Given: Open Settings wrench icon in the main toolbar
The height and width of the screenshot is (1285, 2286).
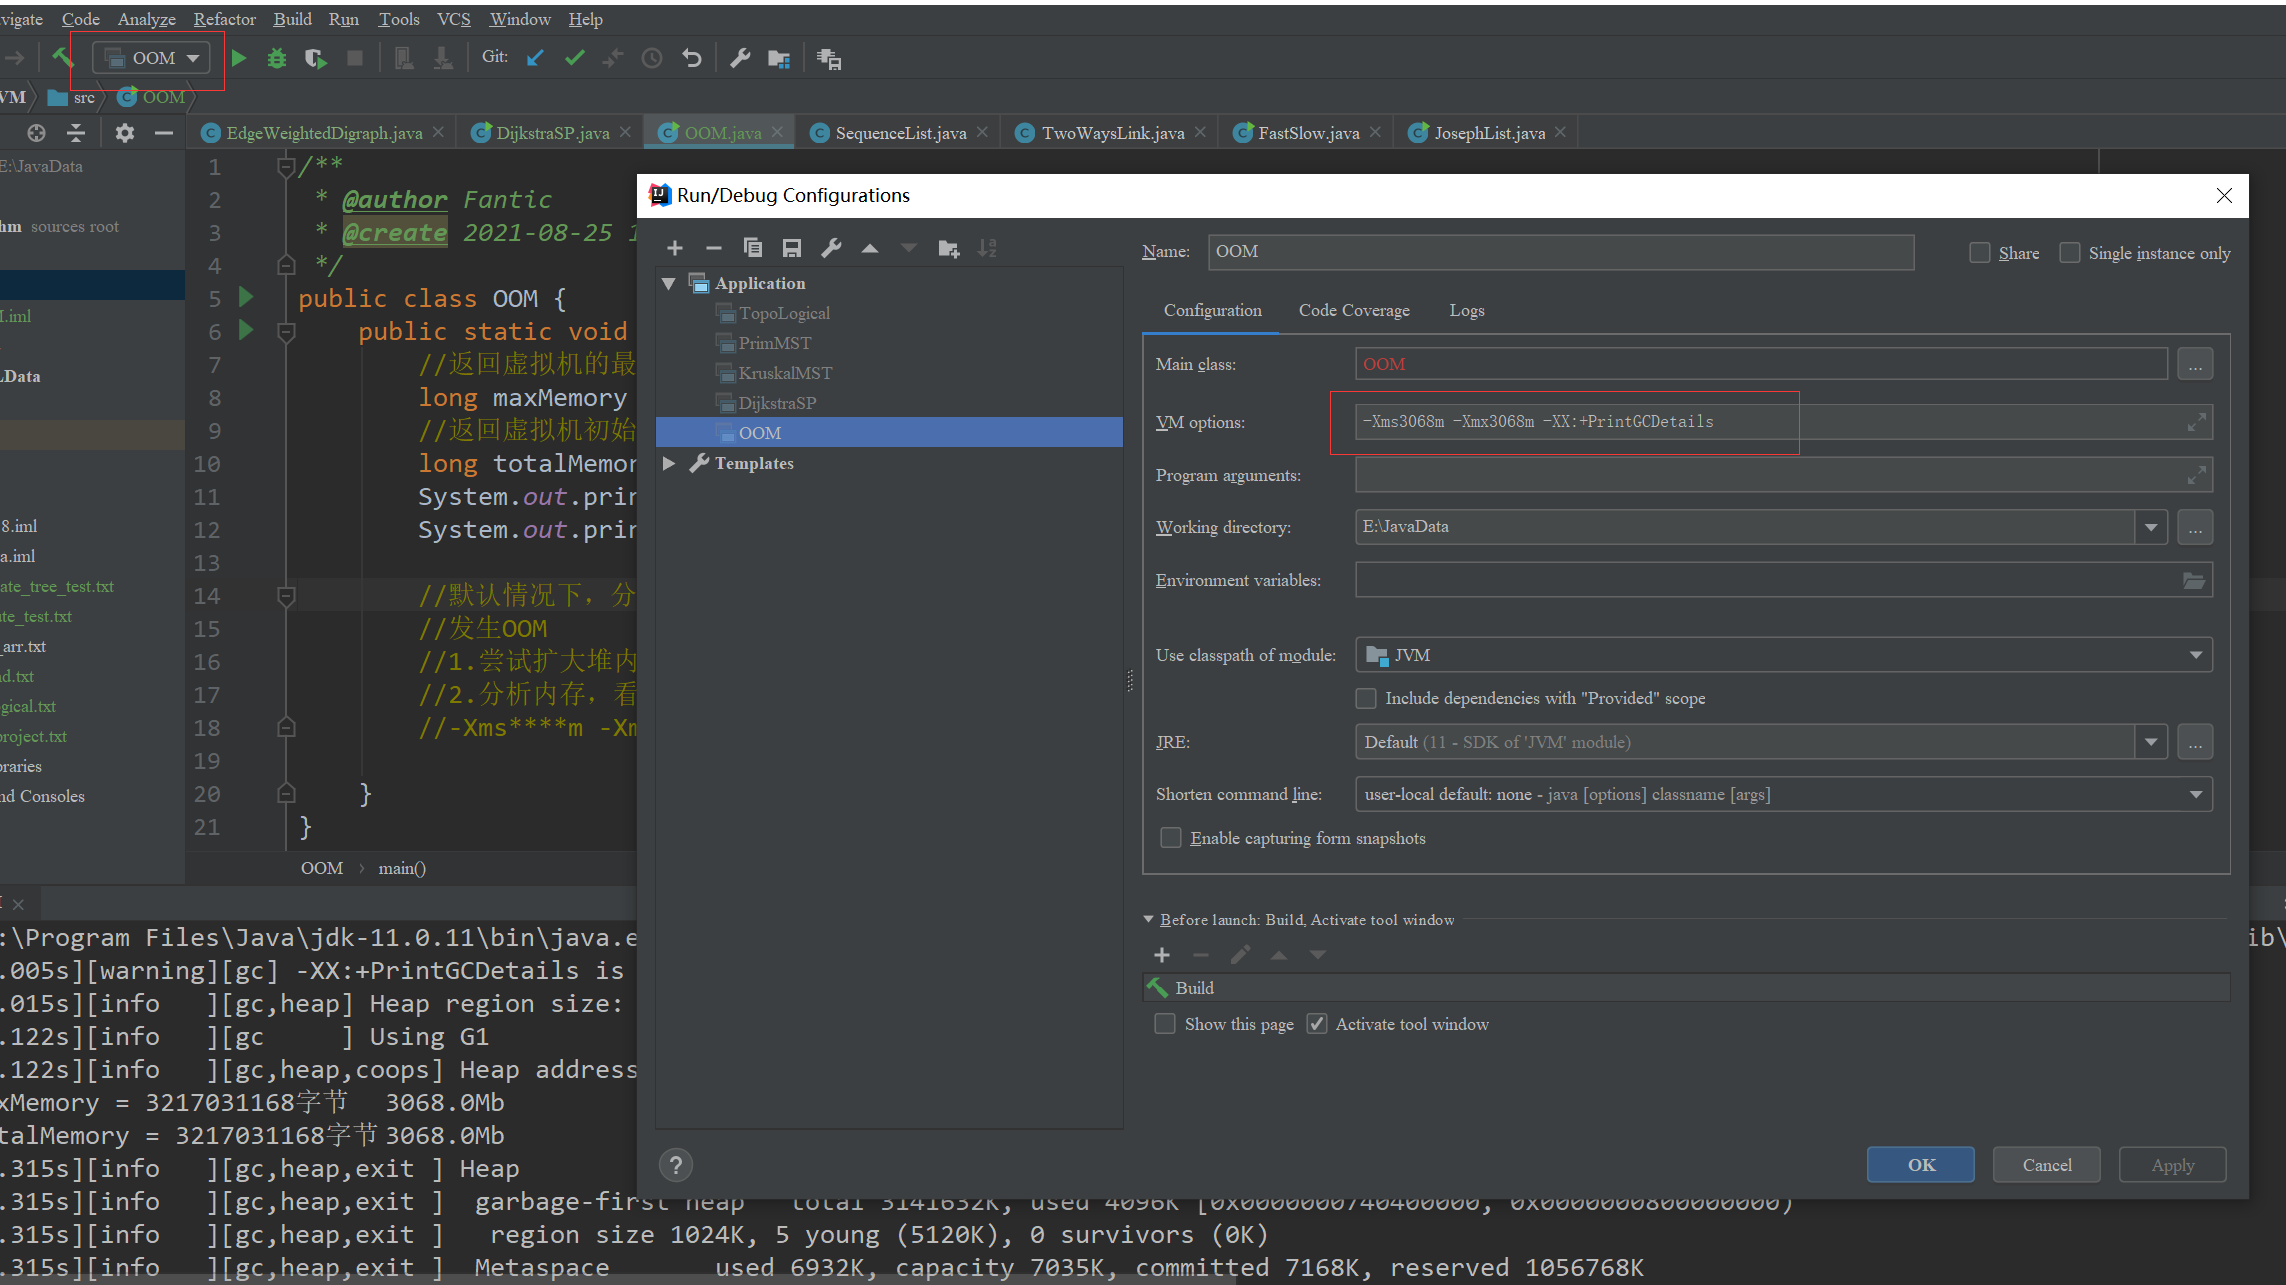Looking at the screenshot, I should coord(740,58).
